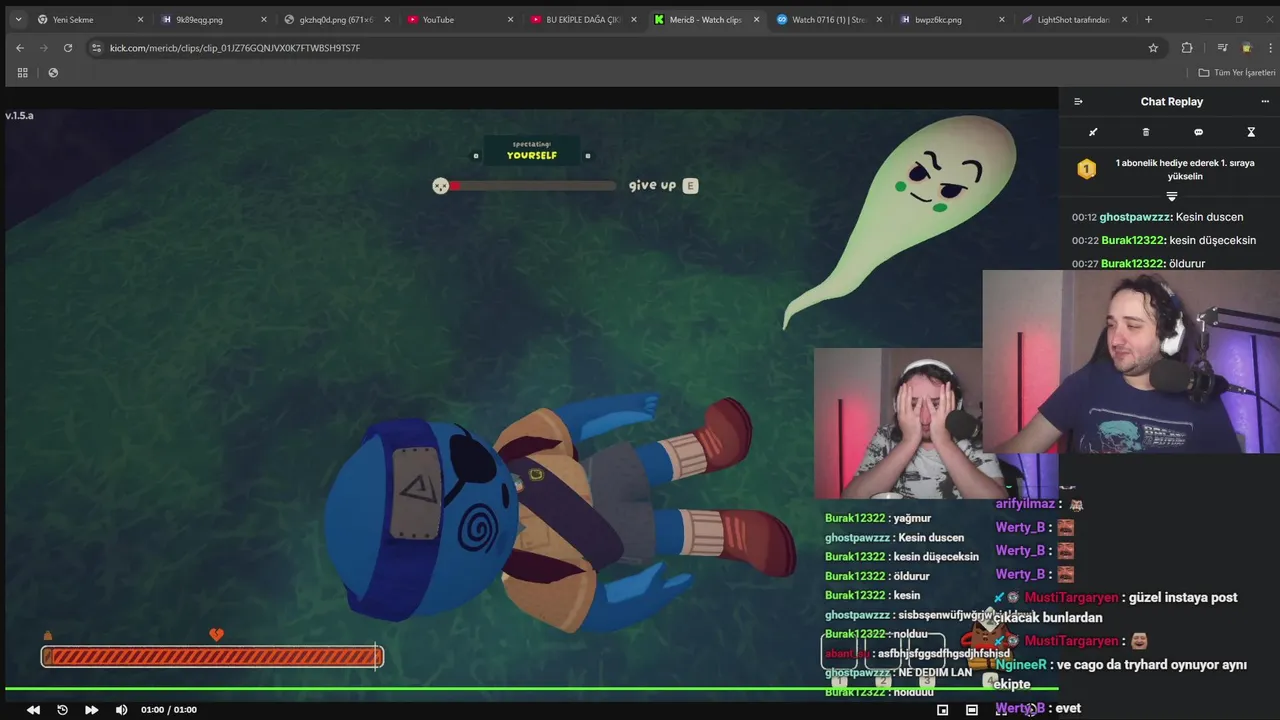Open the tab search dropdown
This screenshot has width=1280, height=720.
18,19
